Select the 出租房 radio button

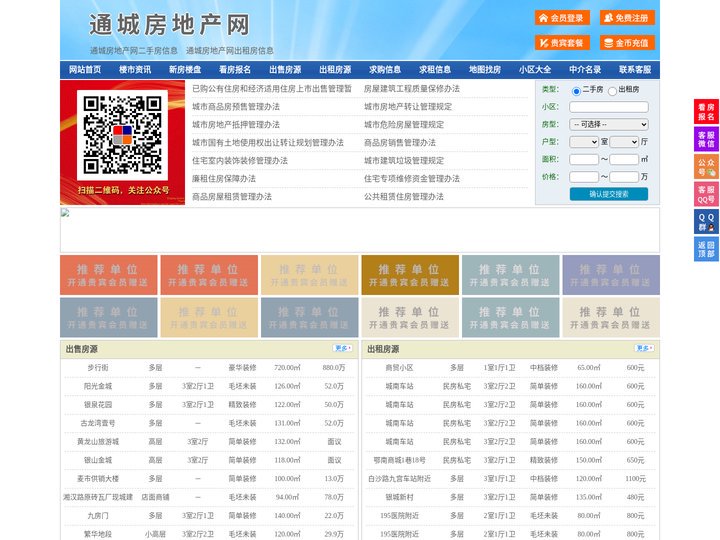coord(612,91)
